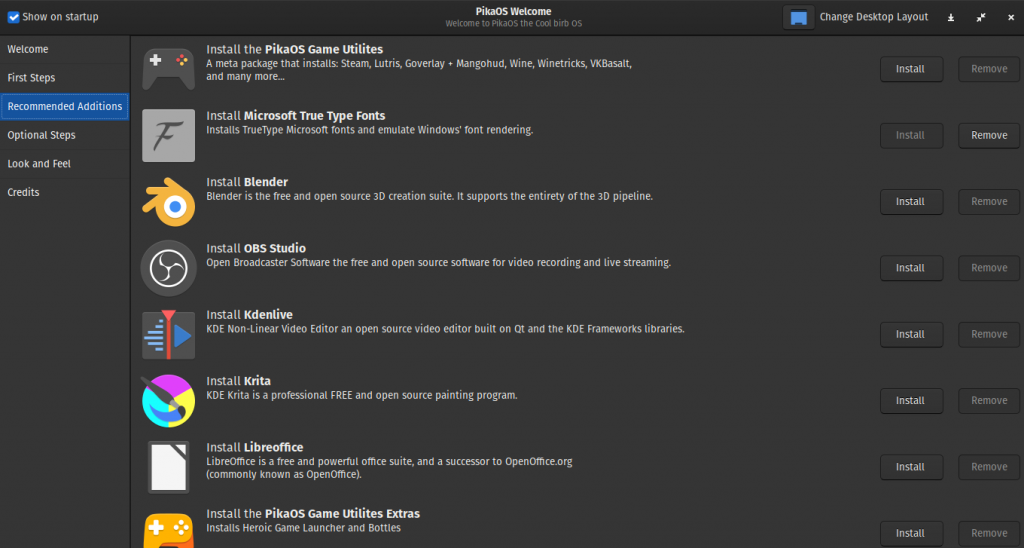Minimize the window using the titlebar down-arrow
The width and height of the screenshot is (1024, 548).
click(951, 17)
